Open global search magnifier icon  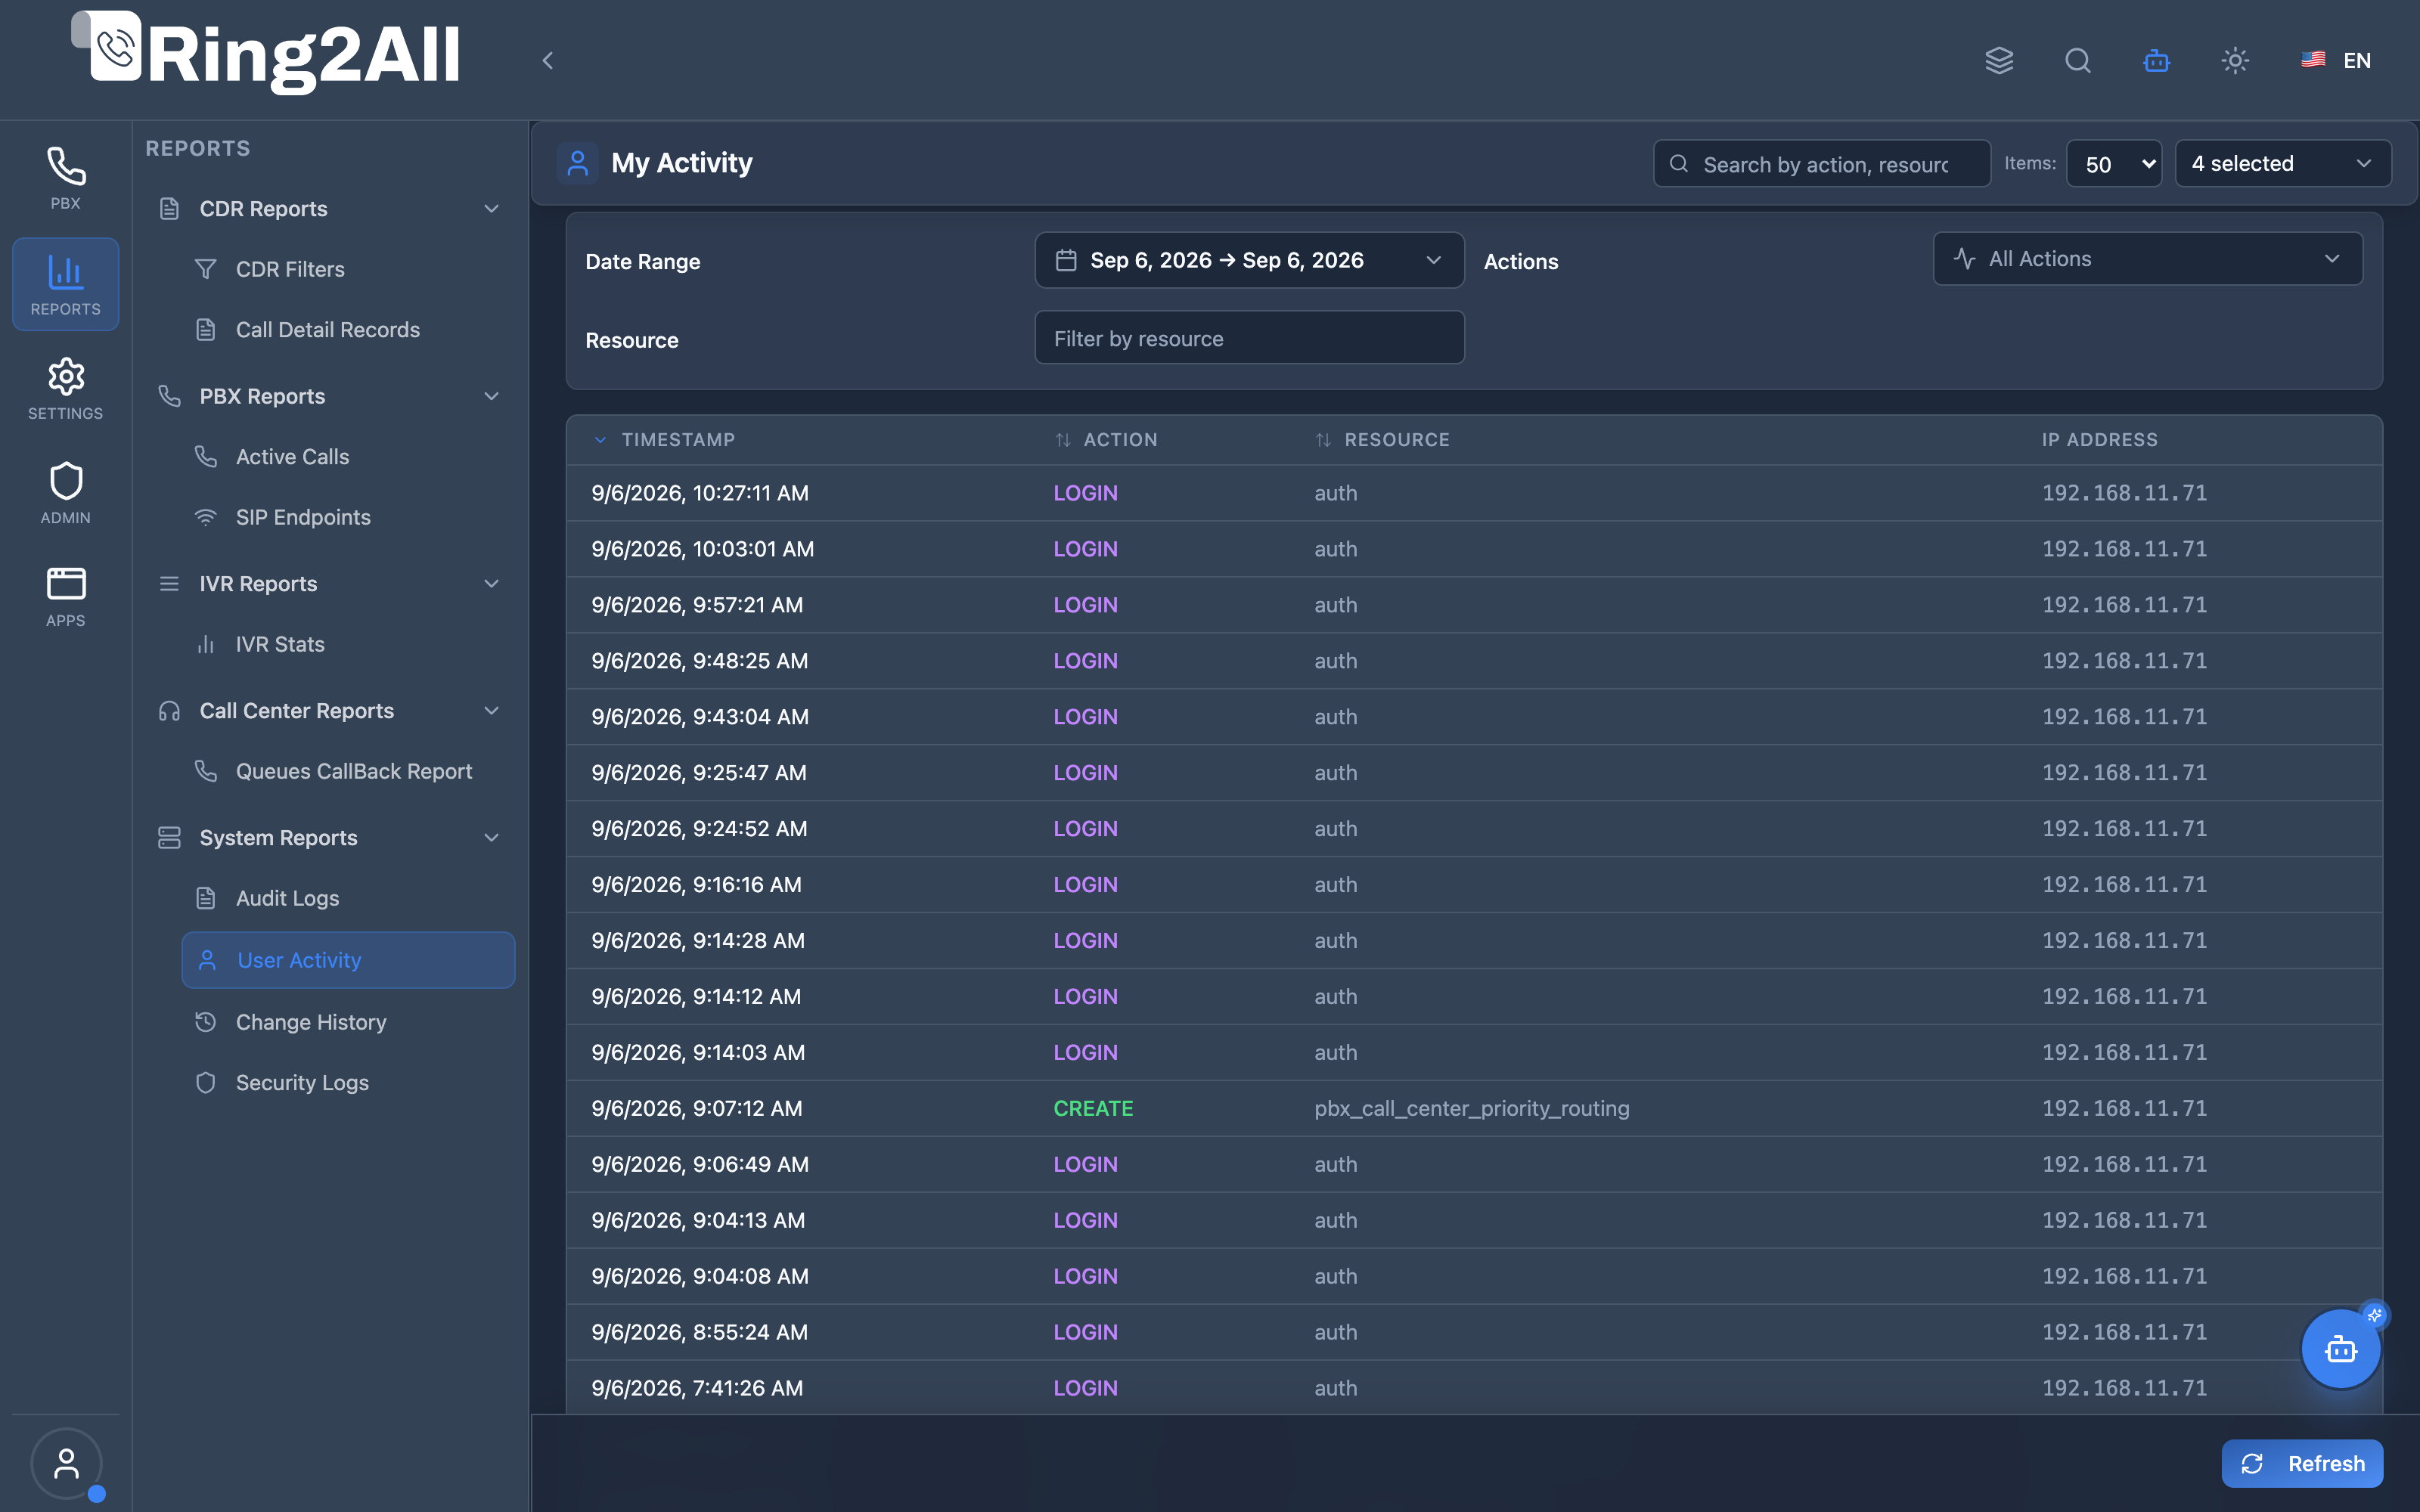pos(2078,60)
